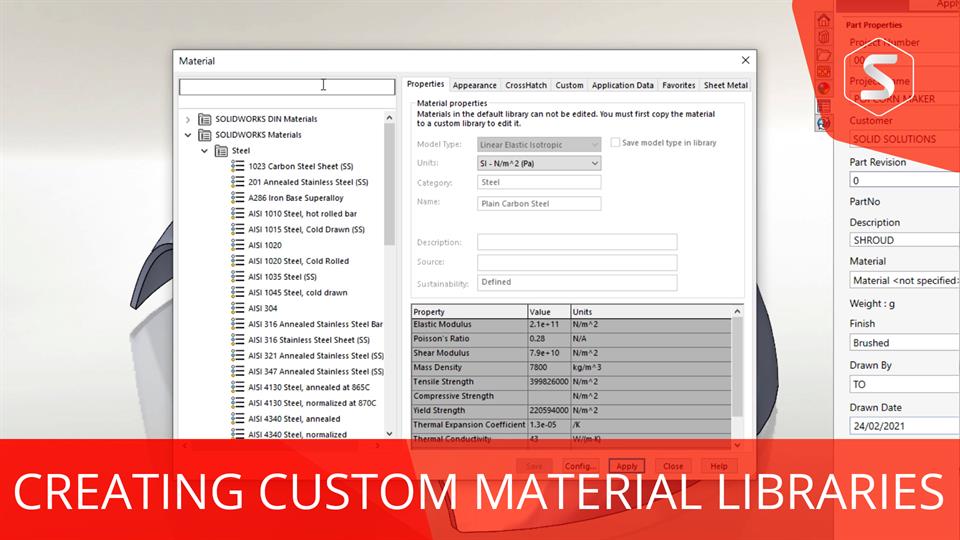Open the Sheet Metal tab

tap(725, 86)
